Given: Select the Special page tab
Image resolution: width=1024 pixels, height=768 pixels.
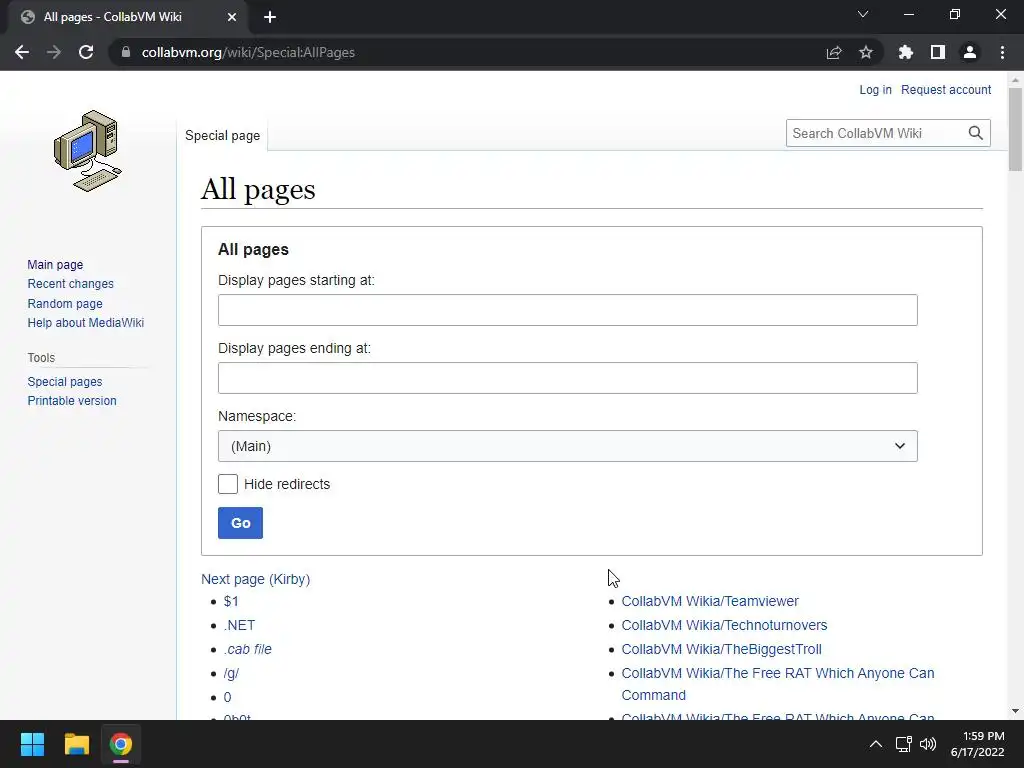Looking at the screenshot, I should [x=222, y=135].
